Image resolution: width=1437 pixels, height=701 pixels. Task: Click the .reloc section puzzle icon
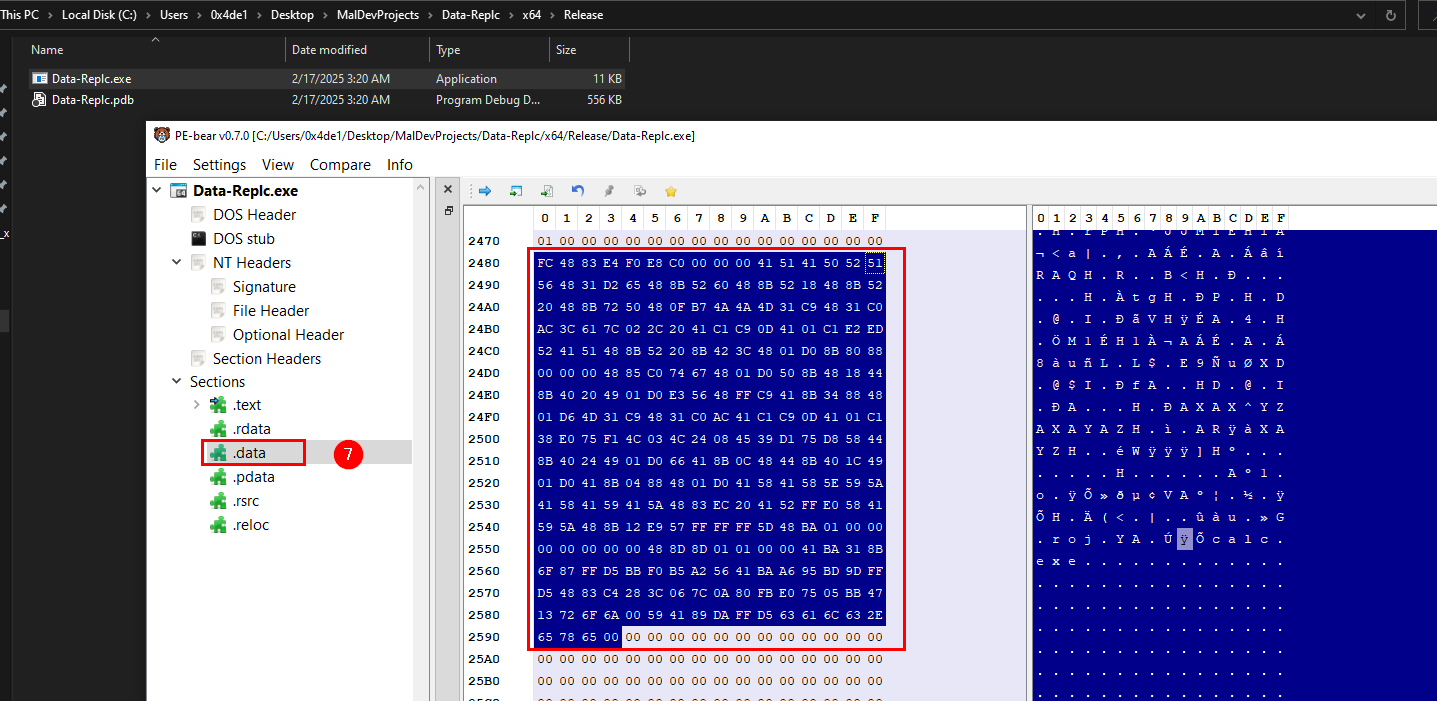click(218, 525)
